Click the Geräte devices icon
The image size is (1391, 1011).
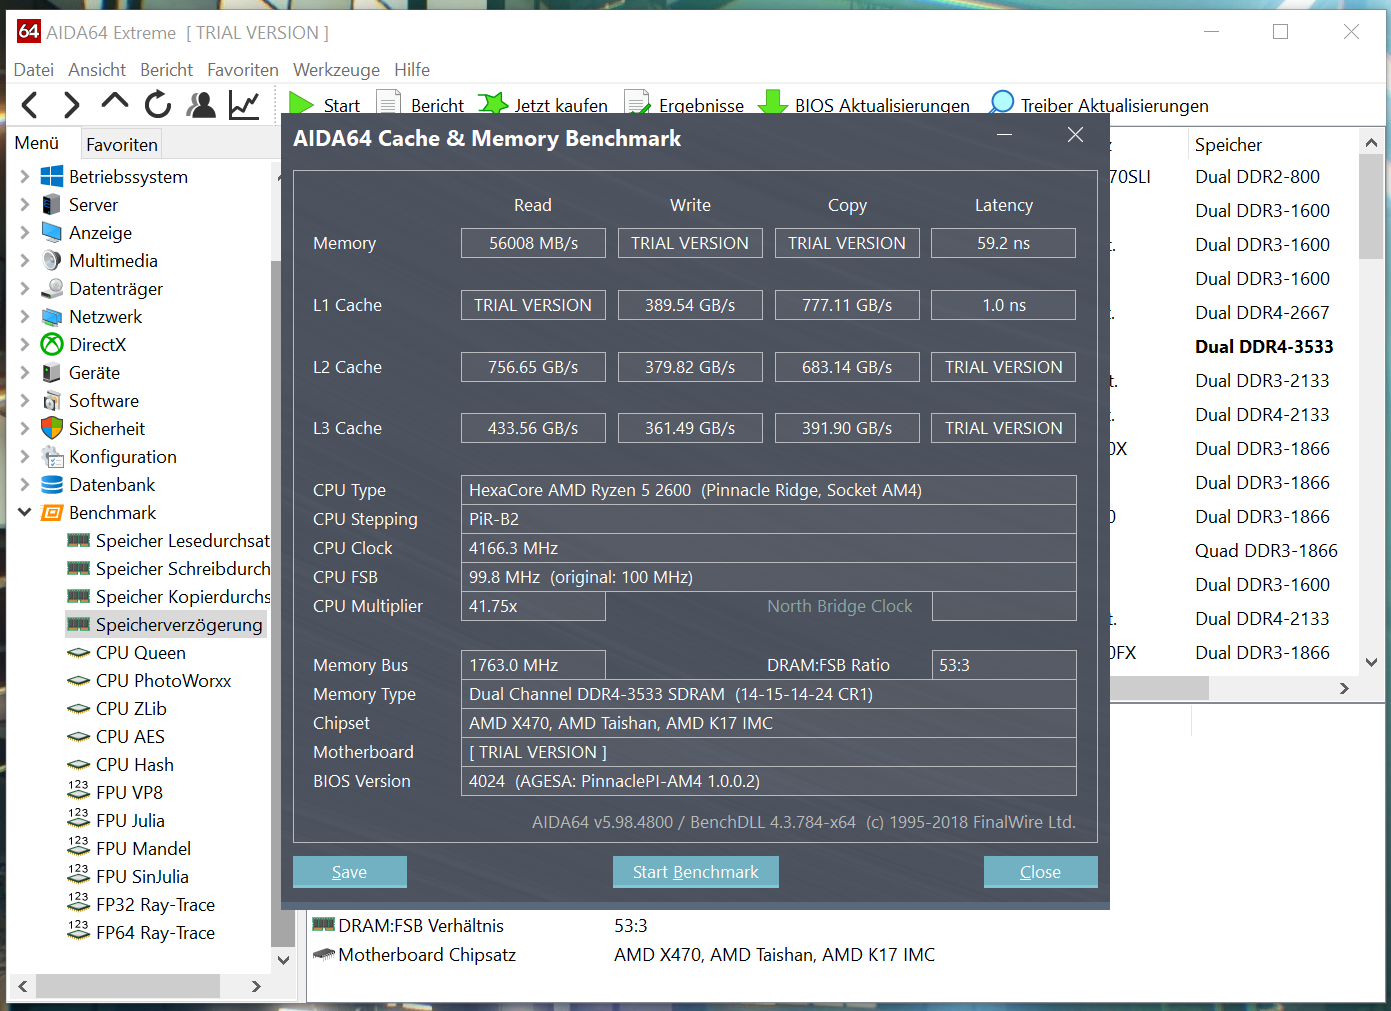pos(52,373)
